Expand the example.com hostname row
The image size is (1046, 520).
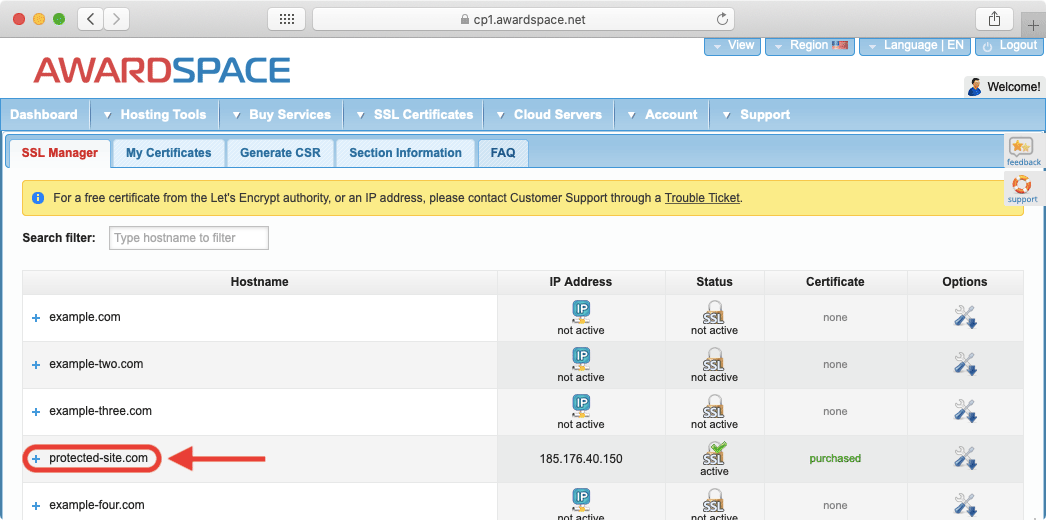[36, 318]
